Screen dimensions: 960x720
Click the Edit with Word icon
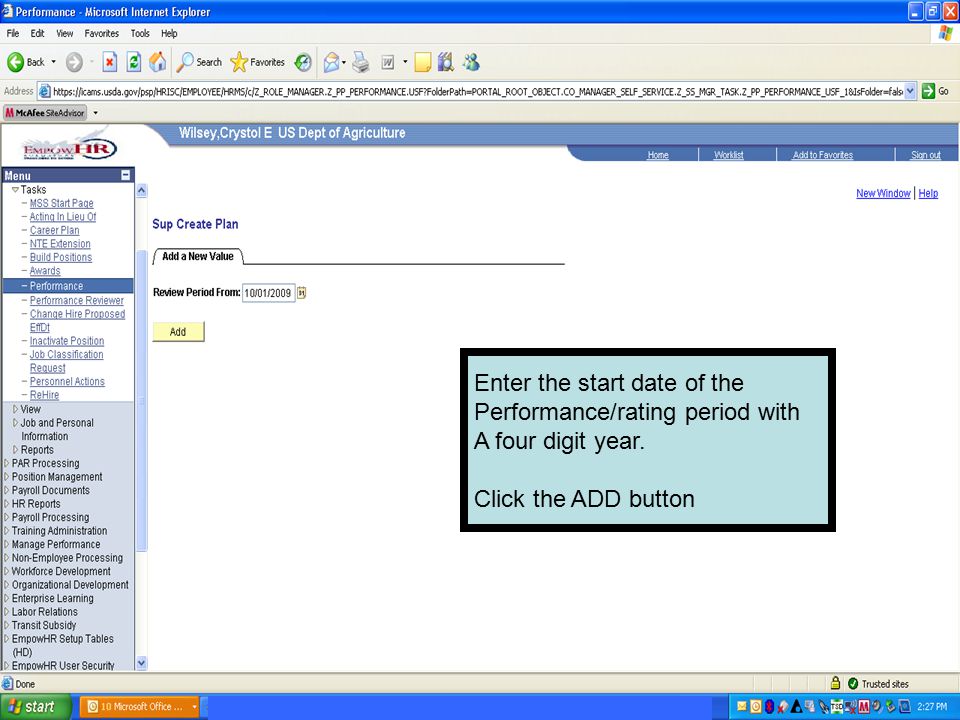tap(388, 62)
